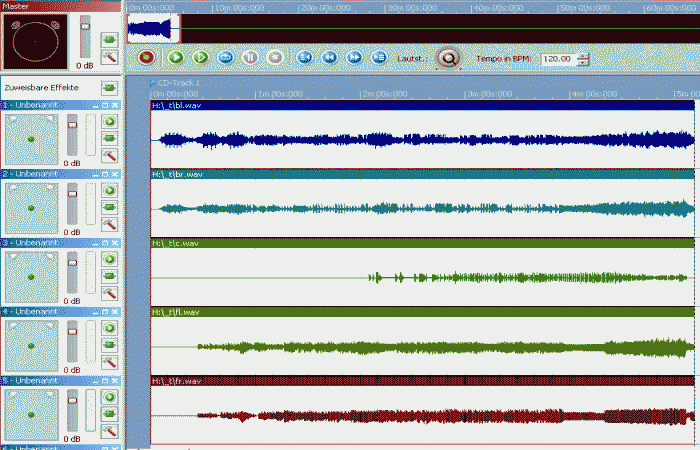
Task: Open the Master effects chip icon
Action: [110, 39]
